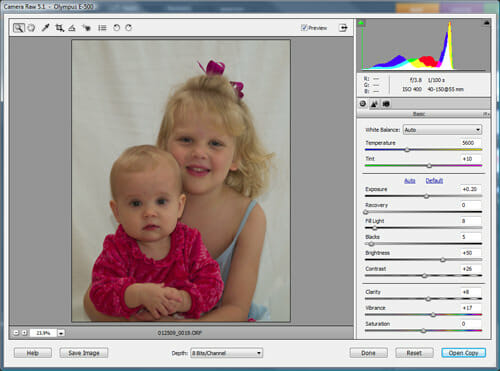Select the Zoom tool
This screenshot has height=371, width=500.
tap(19, 28)
